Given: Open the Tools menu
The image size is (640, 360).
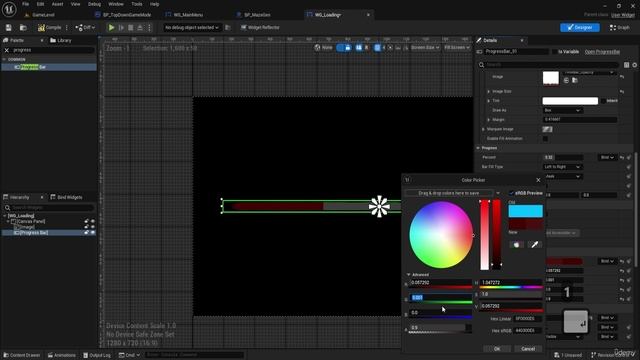Looking at the screenshot, I should [137, 4].
